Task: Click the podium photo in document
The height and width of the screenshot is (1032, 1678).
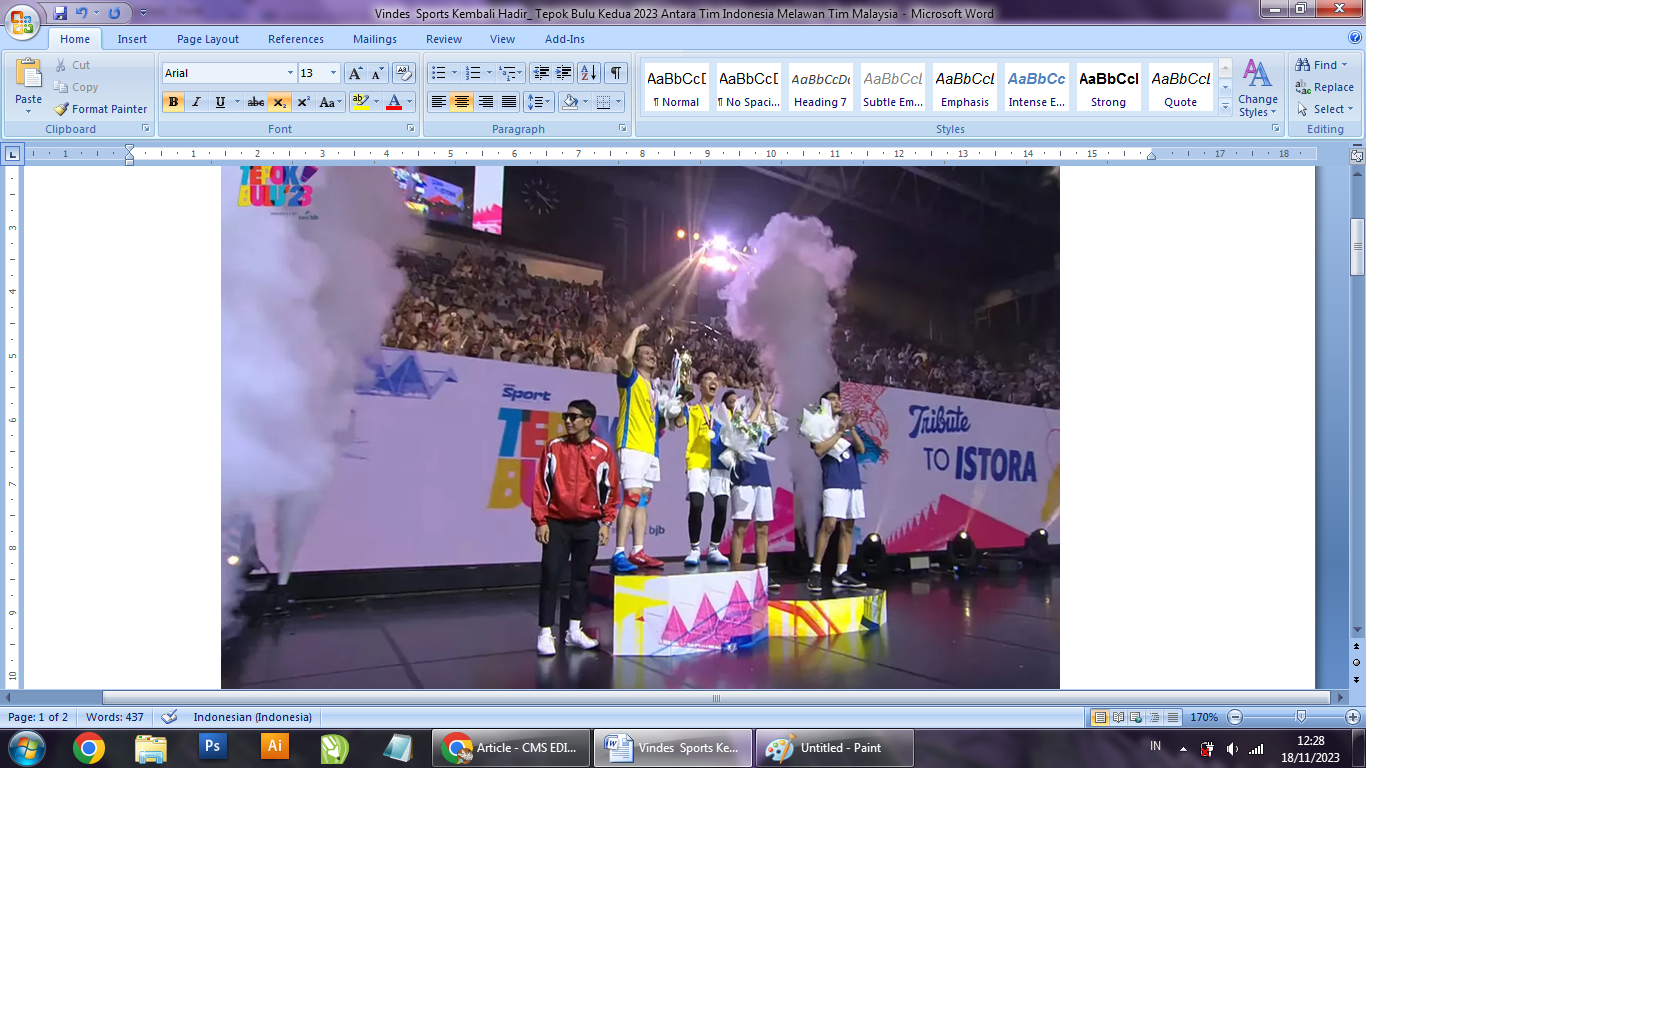Action: pos(640,427)
